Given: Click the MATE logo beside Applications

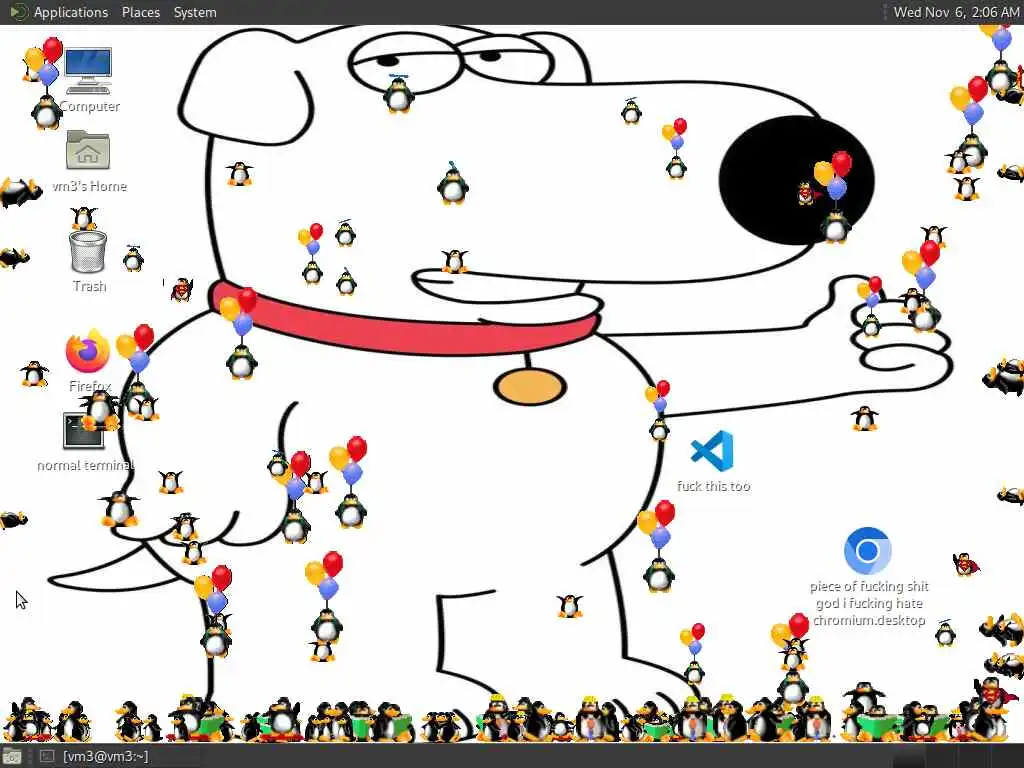Looking at the screenshot, I should (19, 12).
